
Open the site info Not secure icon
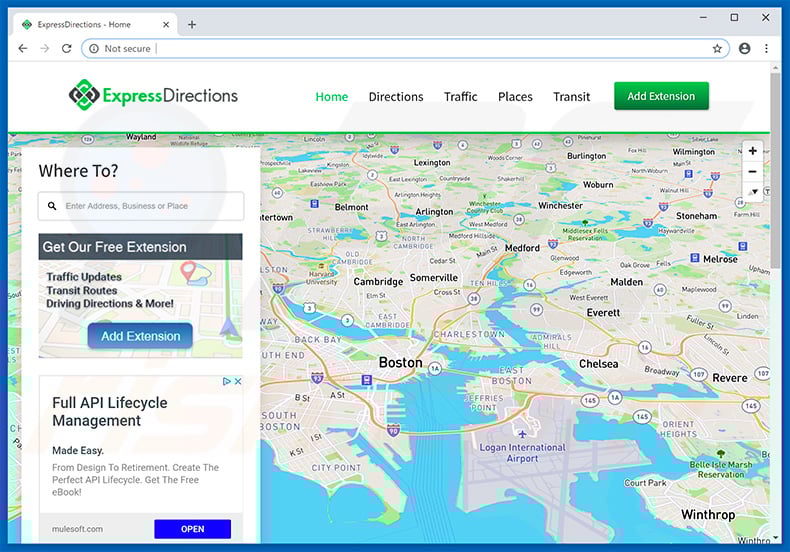coord(94,49)
